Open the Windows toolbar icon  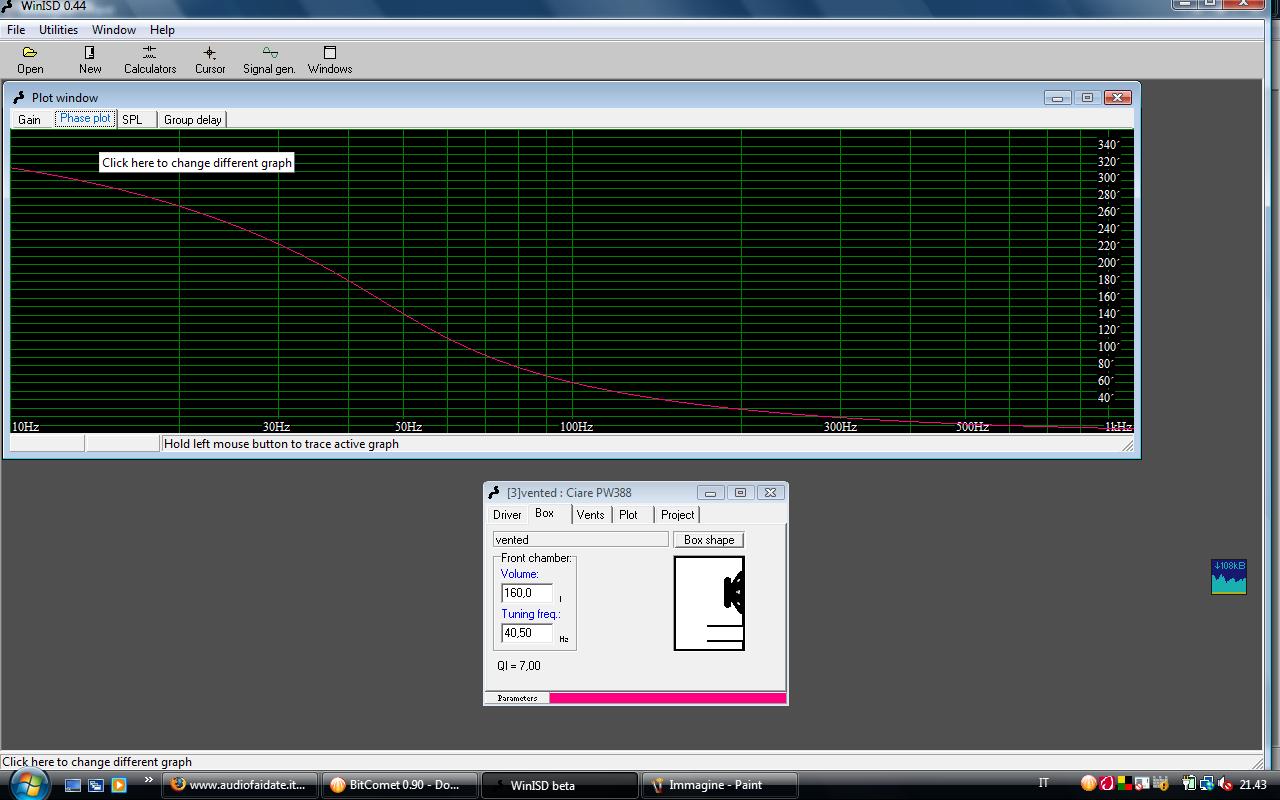tap(330, 59)
